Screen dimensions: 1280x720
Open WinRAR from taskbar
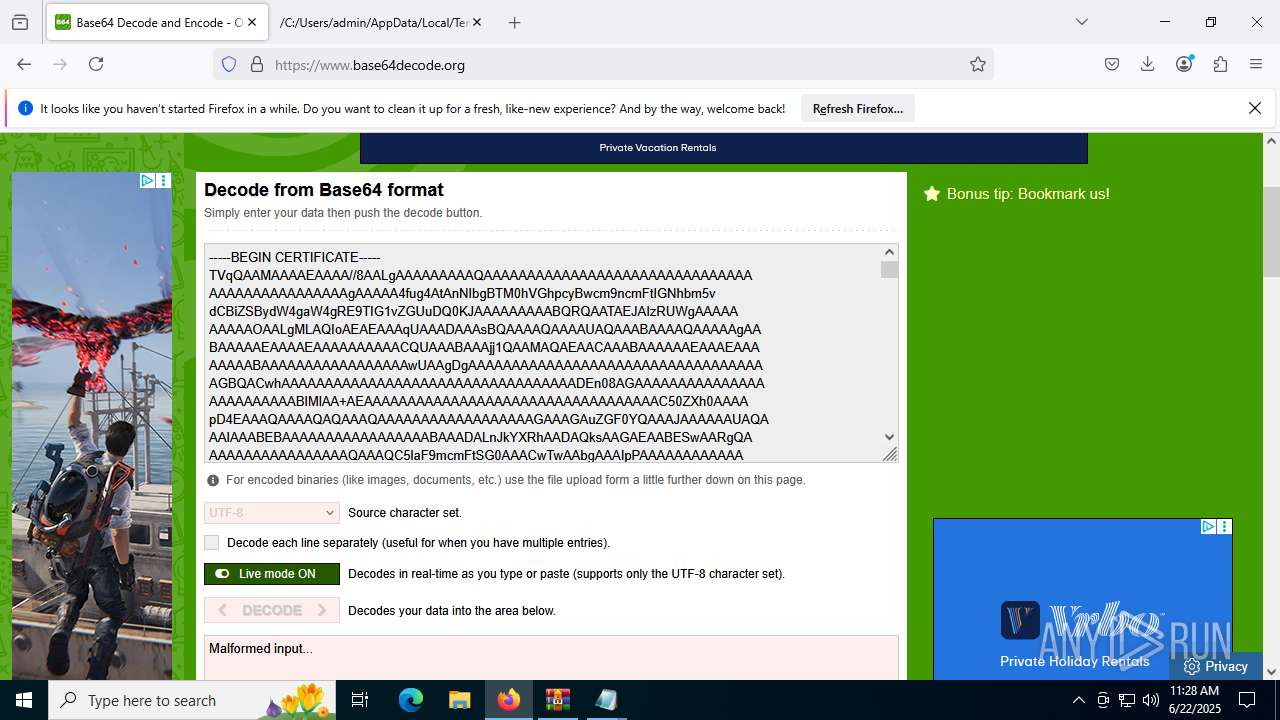(x=557, y=700)
